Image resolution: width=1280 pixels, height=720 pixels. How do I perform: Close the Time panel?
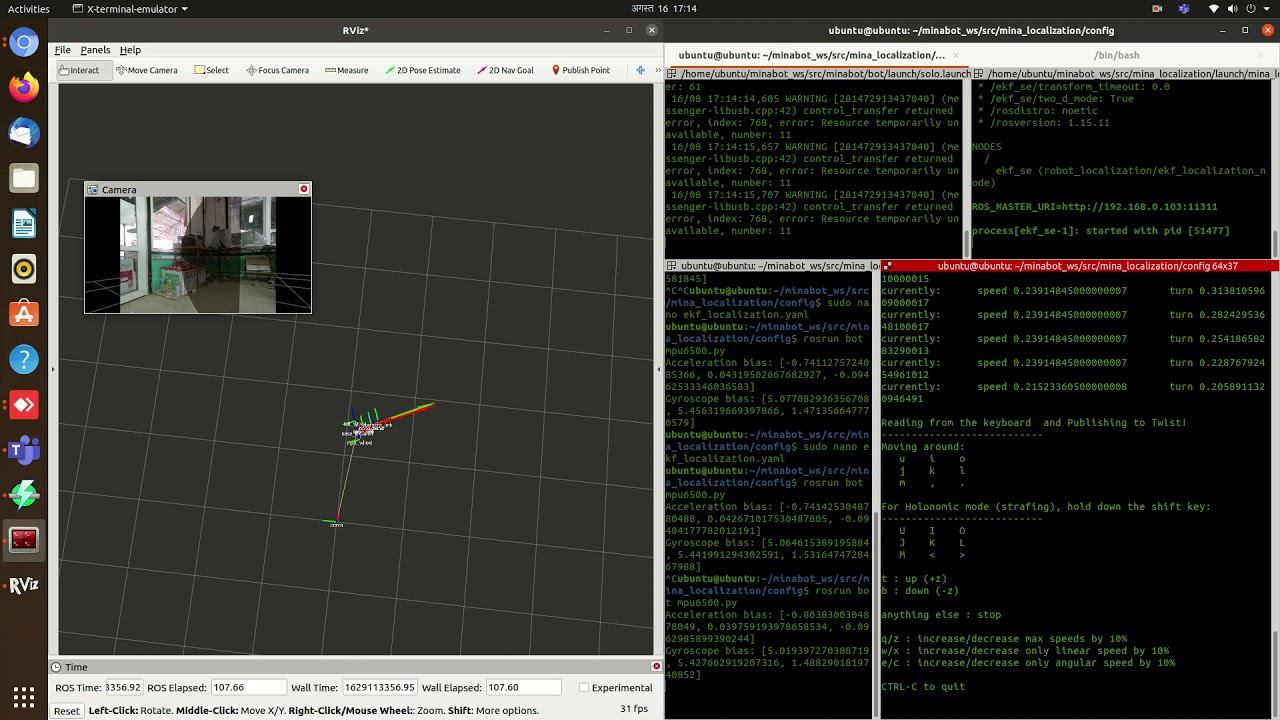tap(656, 666)
